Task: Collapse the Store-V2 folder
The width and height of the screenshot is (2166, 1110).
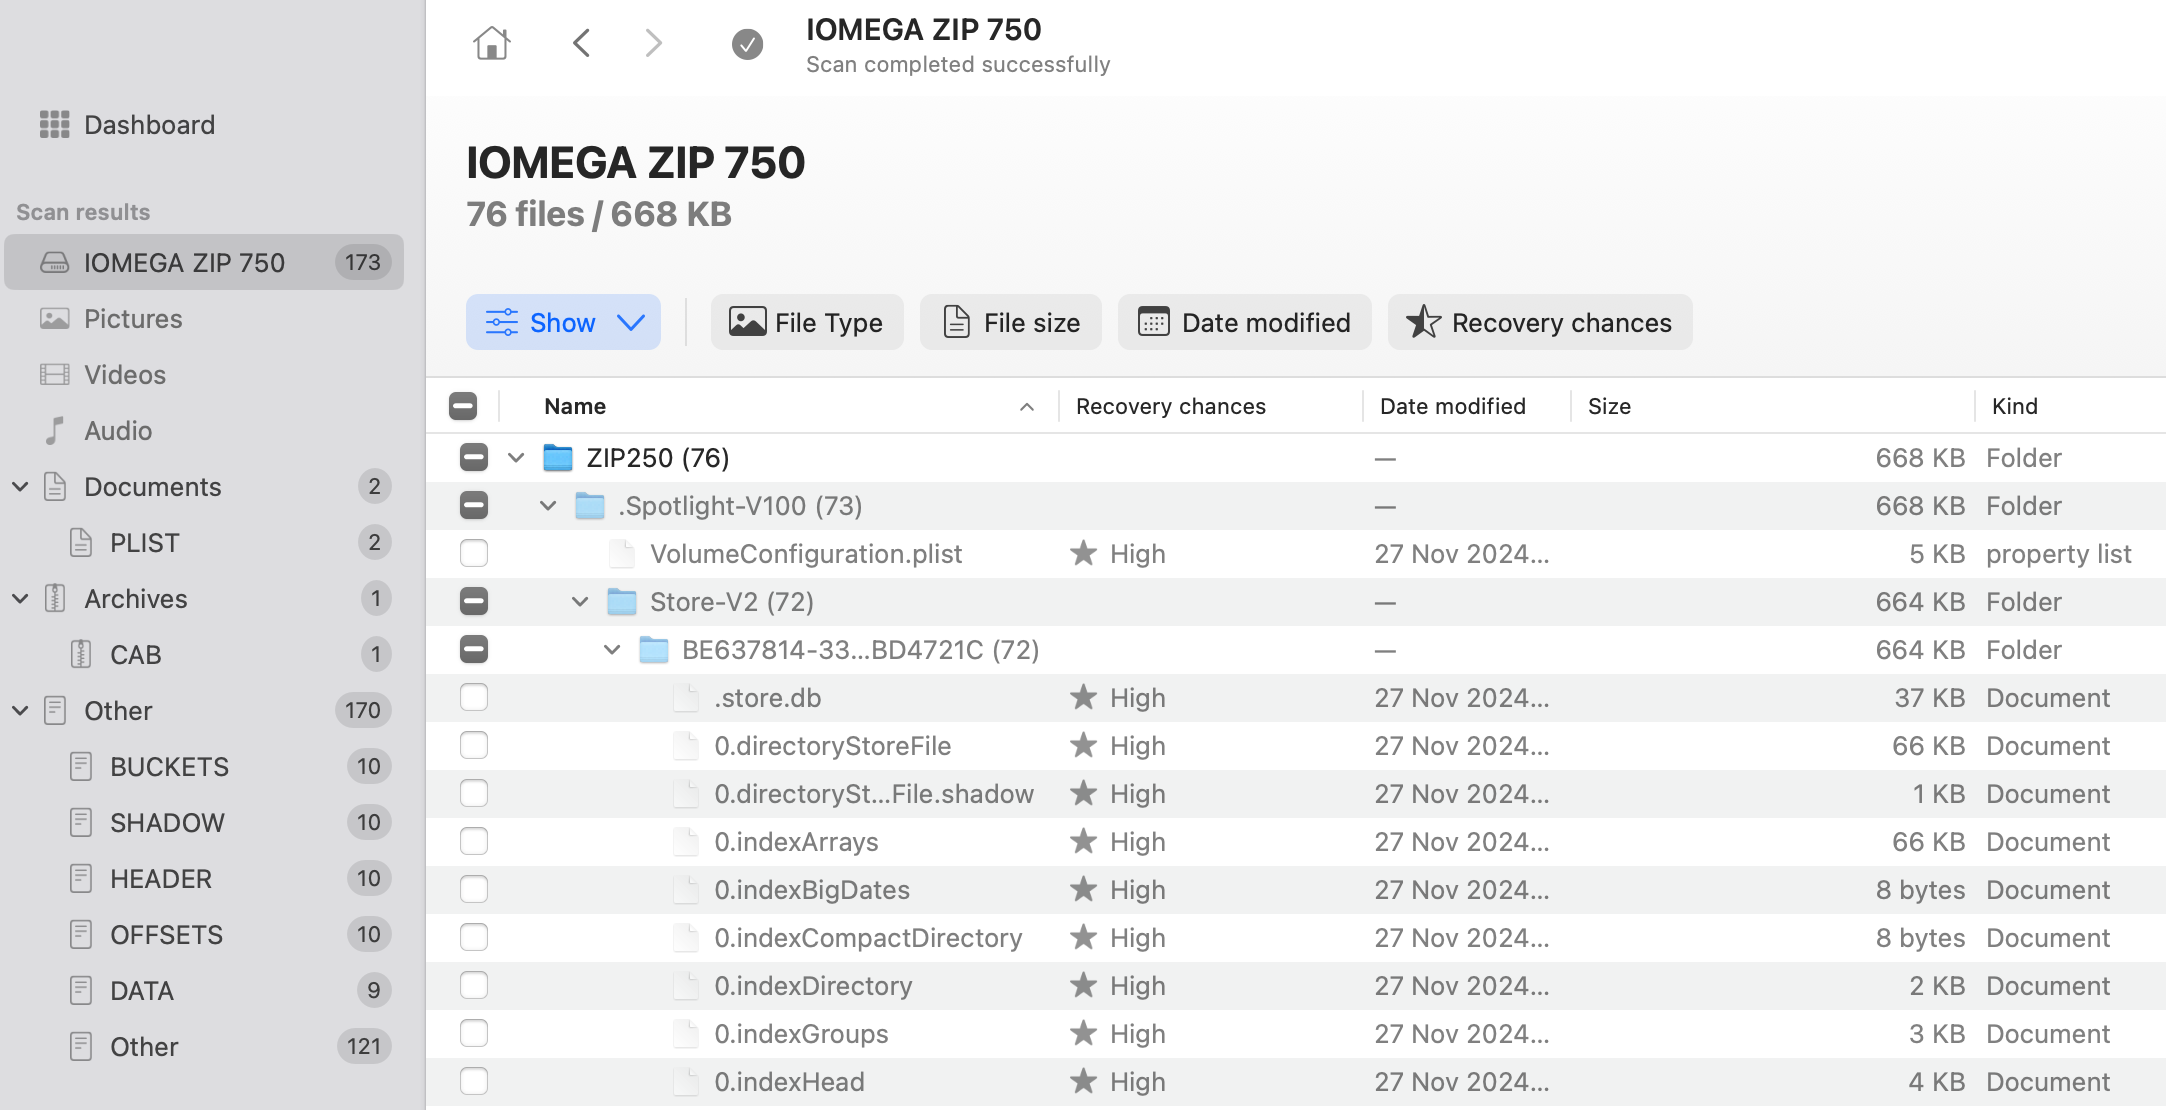Action: point(580,602)
